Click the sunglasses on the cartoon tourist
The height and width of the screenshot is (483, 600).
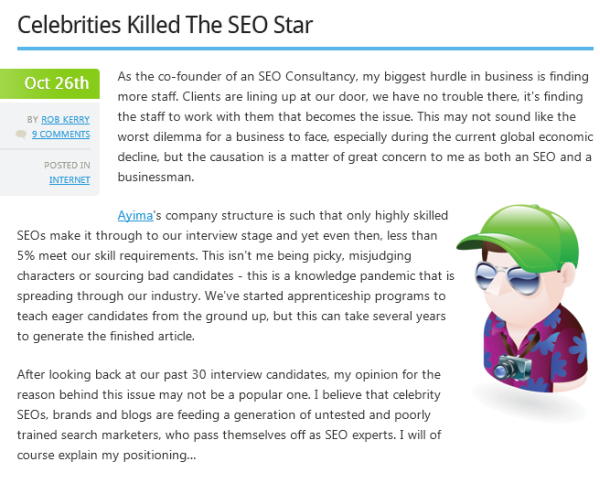508,277
